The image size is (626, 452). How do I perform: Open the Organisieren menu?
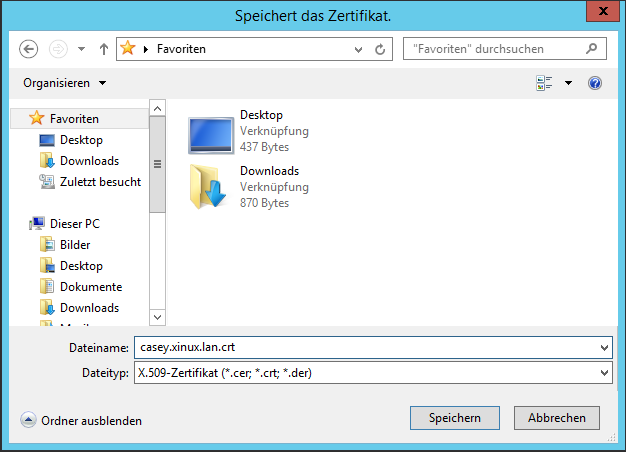65,83
